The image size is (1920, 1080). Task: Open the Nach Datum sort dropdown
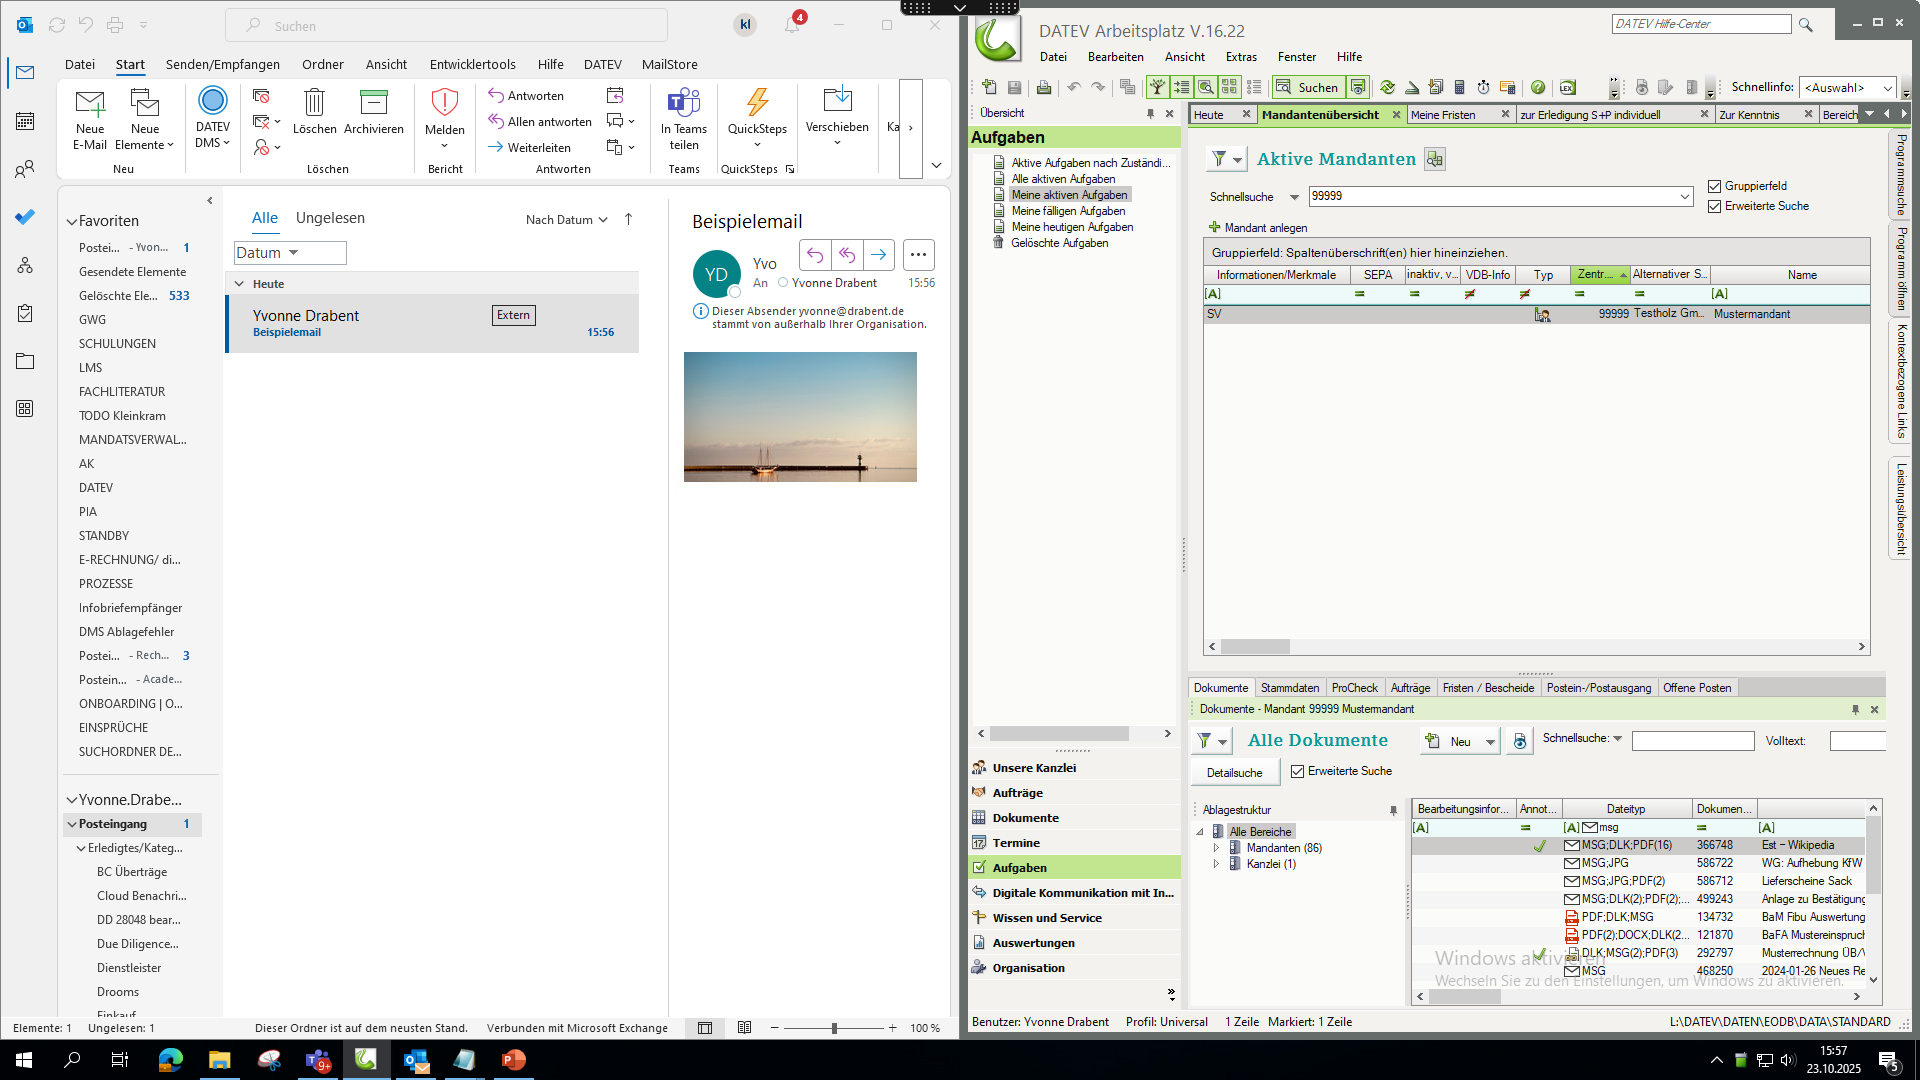[566, 220]
